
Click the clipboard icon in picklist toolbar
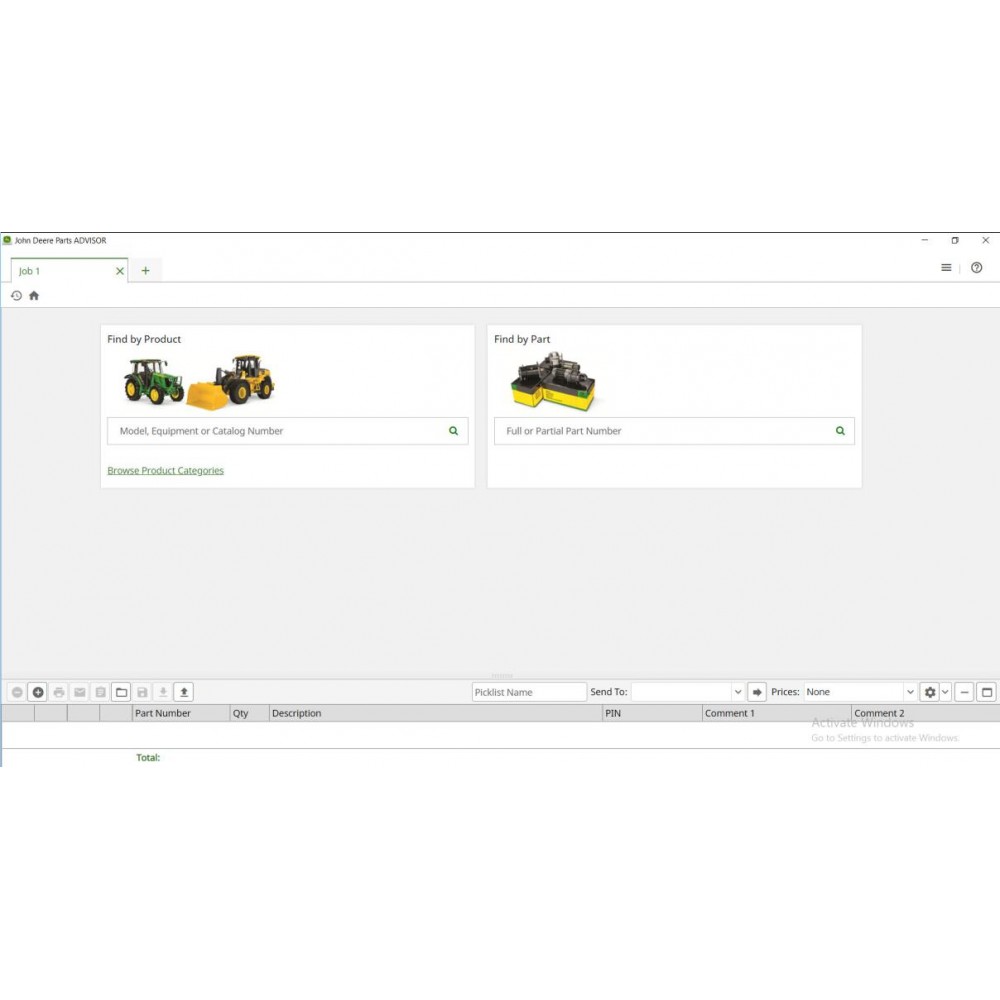point(100,692)
